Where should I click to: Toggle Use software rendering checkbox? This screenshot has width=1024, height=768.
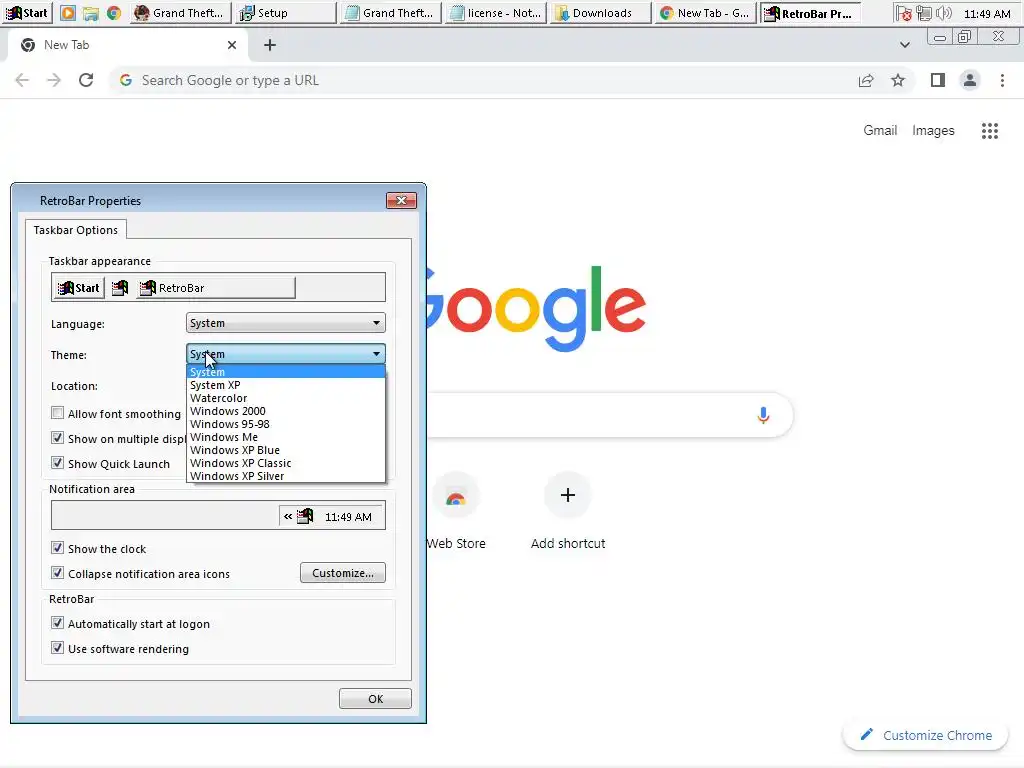pyautogui.click(x=57, y=648)
